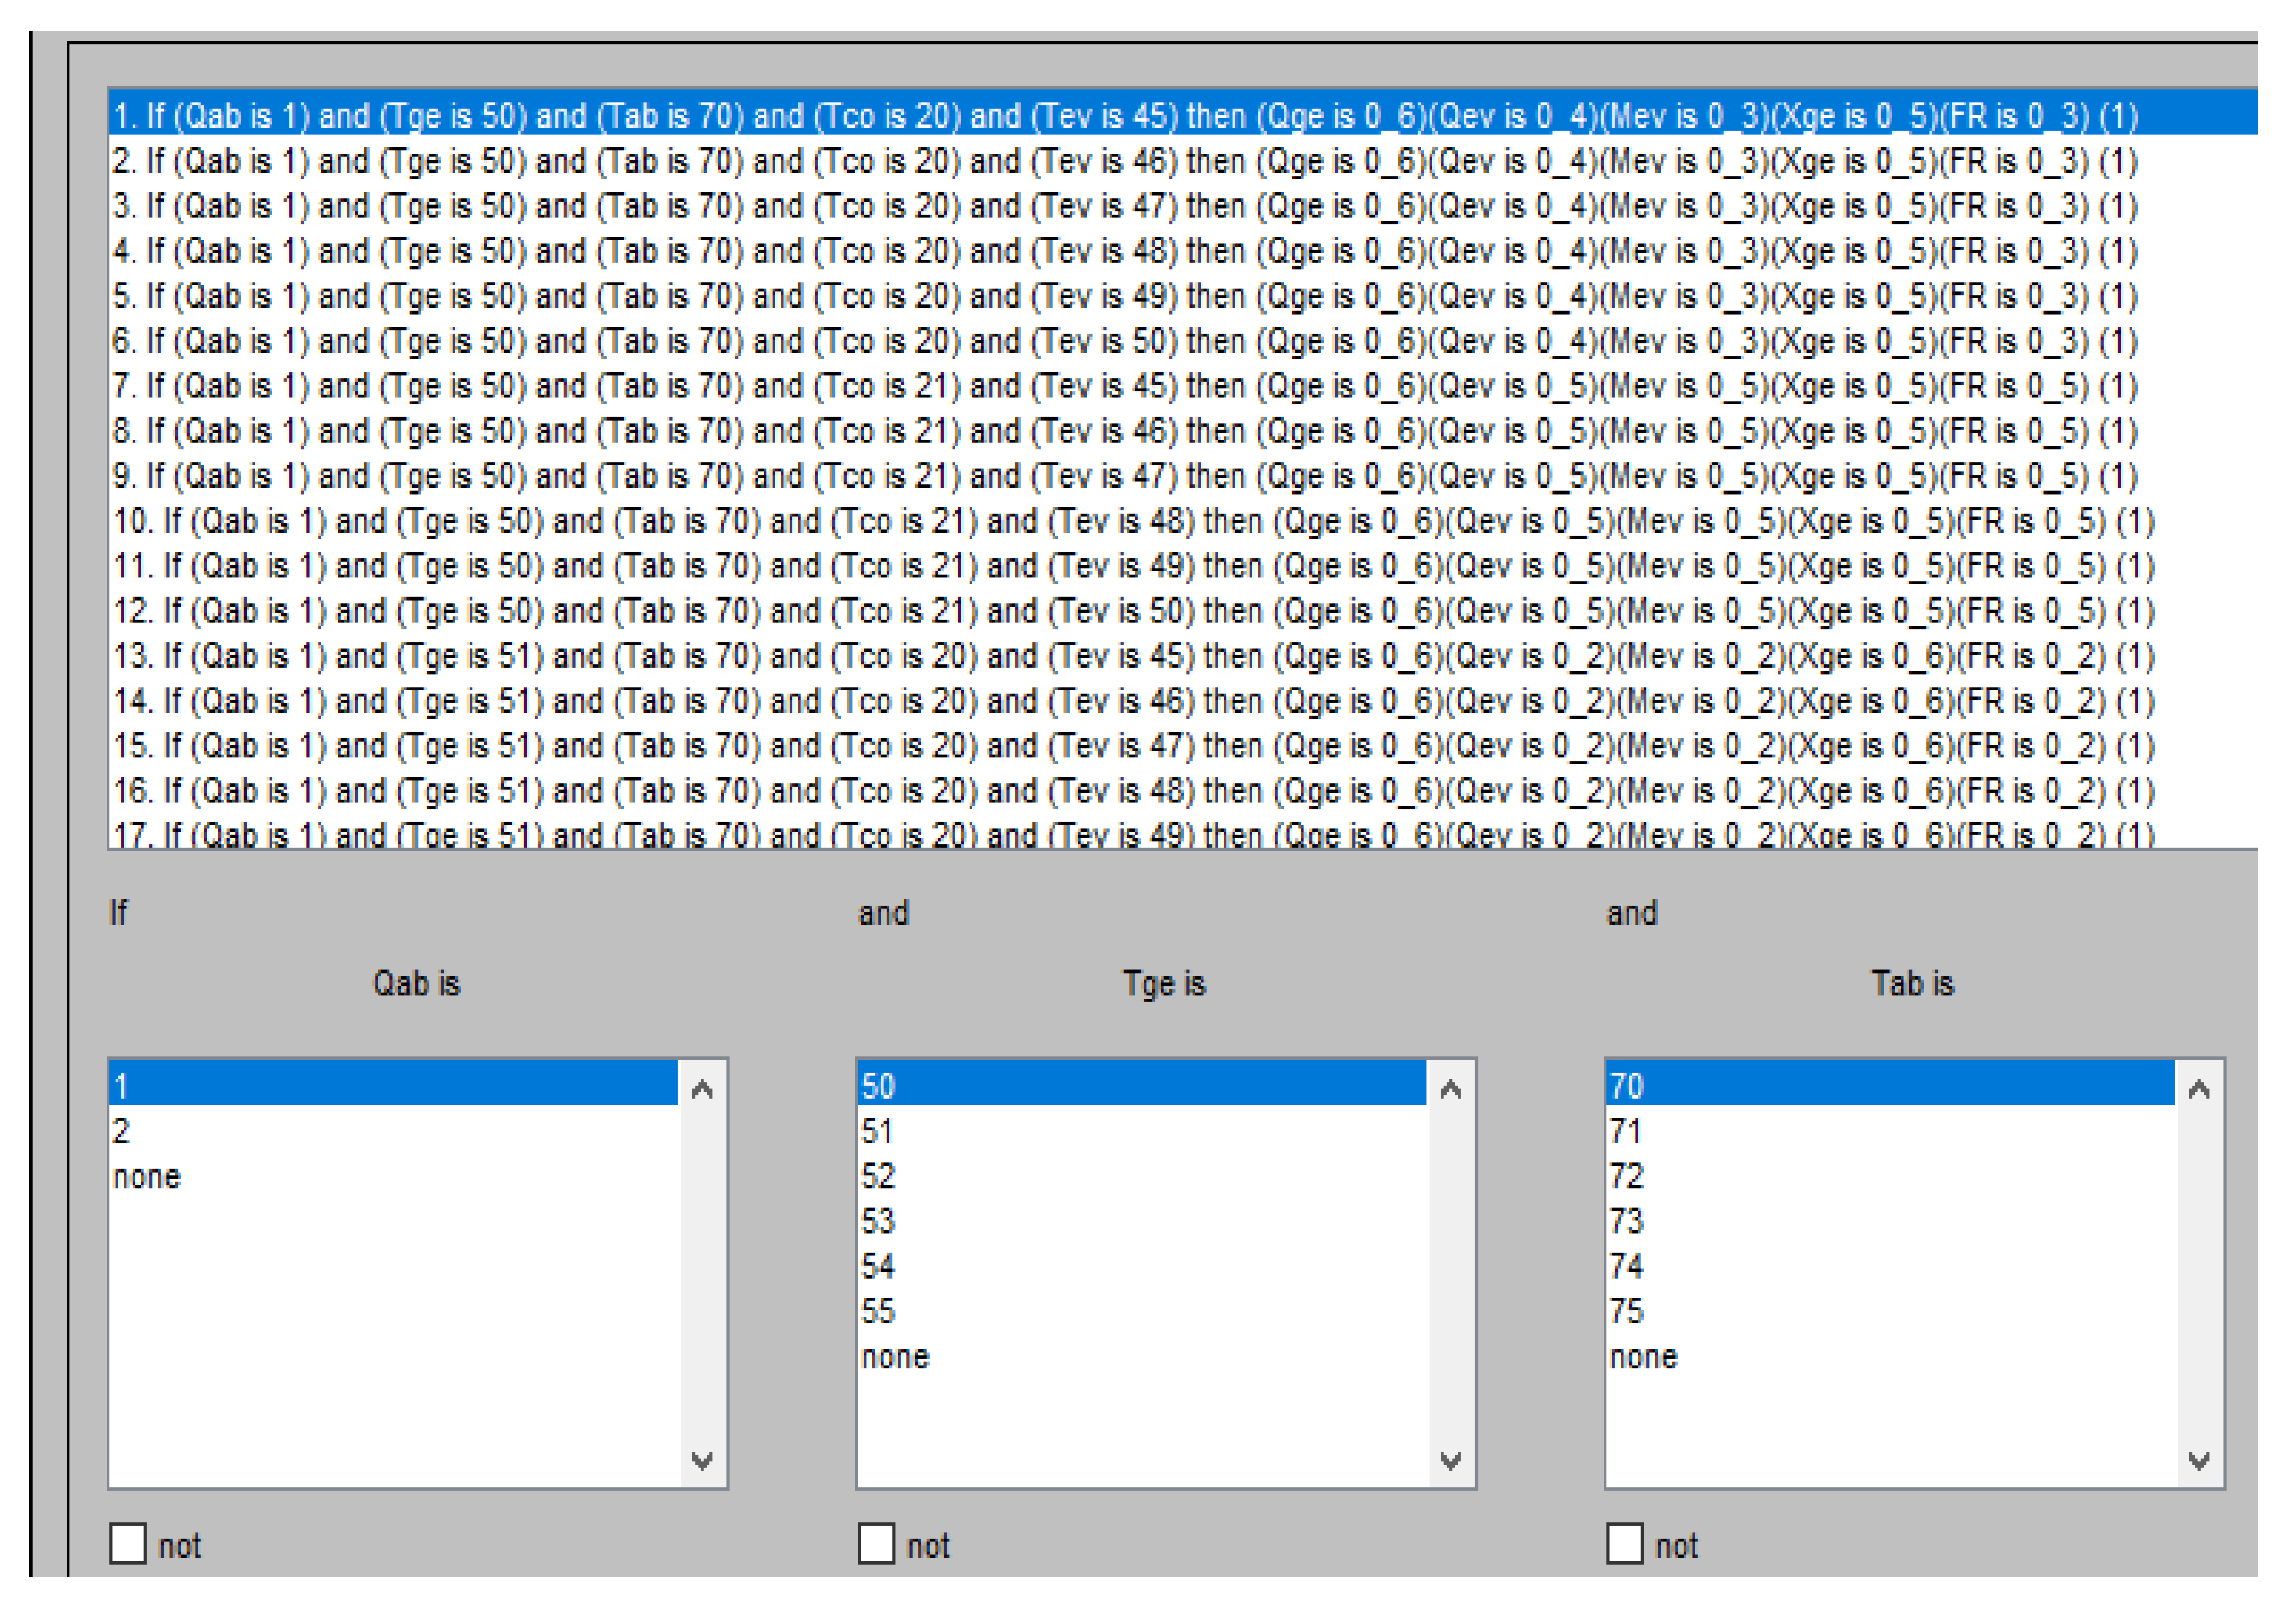Enable the 'not' checkbox under Qab

128,1543
